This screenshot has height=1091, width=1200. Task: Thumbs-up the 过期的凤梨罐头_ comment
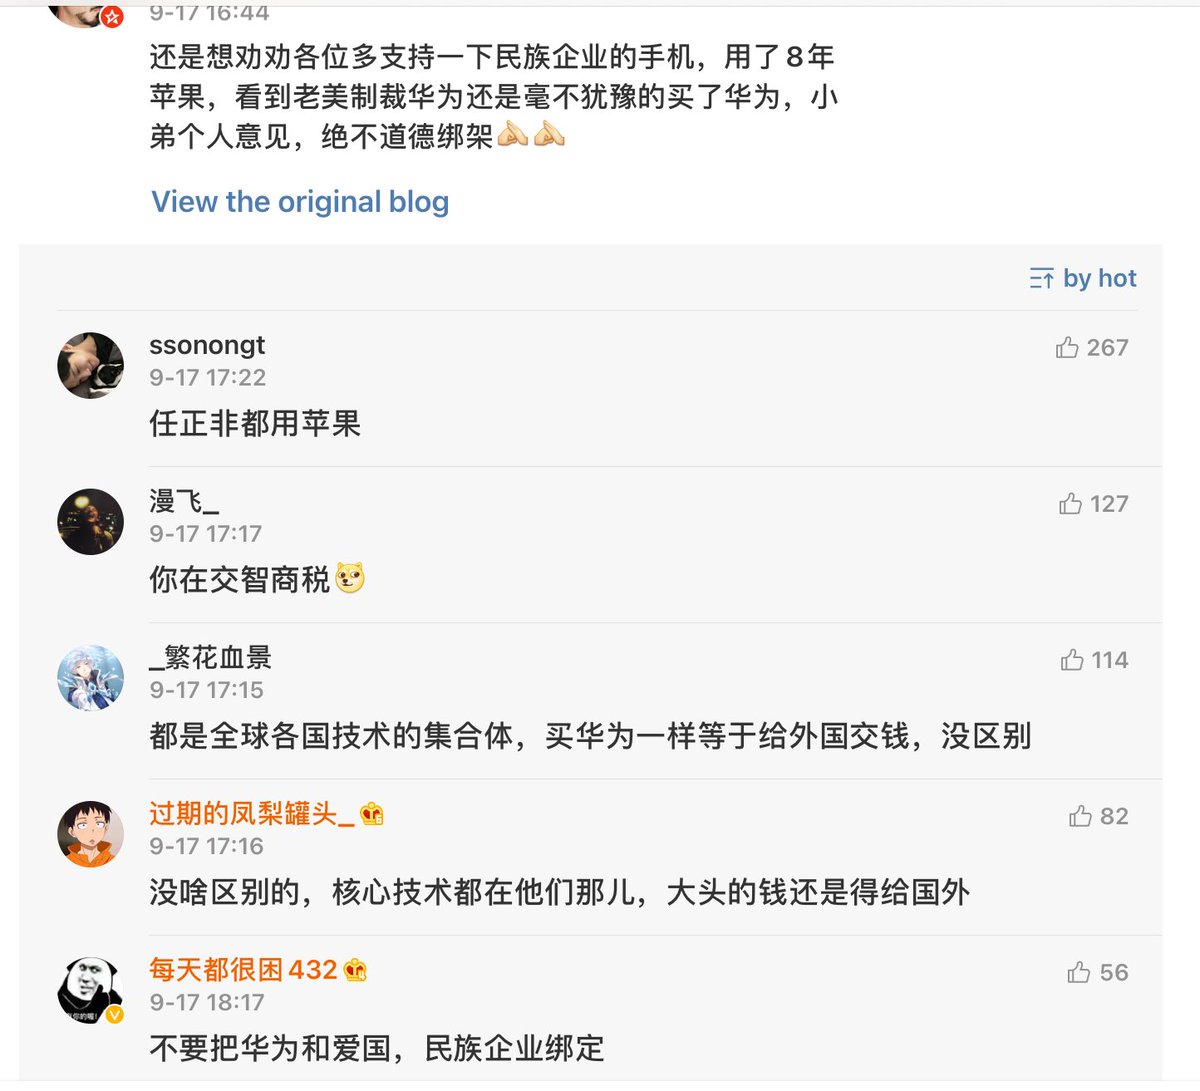click(x=1080, y=816)
